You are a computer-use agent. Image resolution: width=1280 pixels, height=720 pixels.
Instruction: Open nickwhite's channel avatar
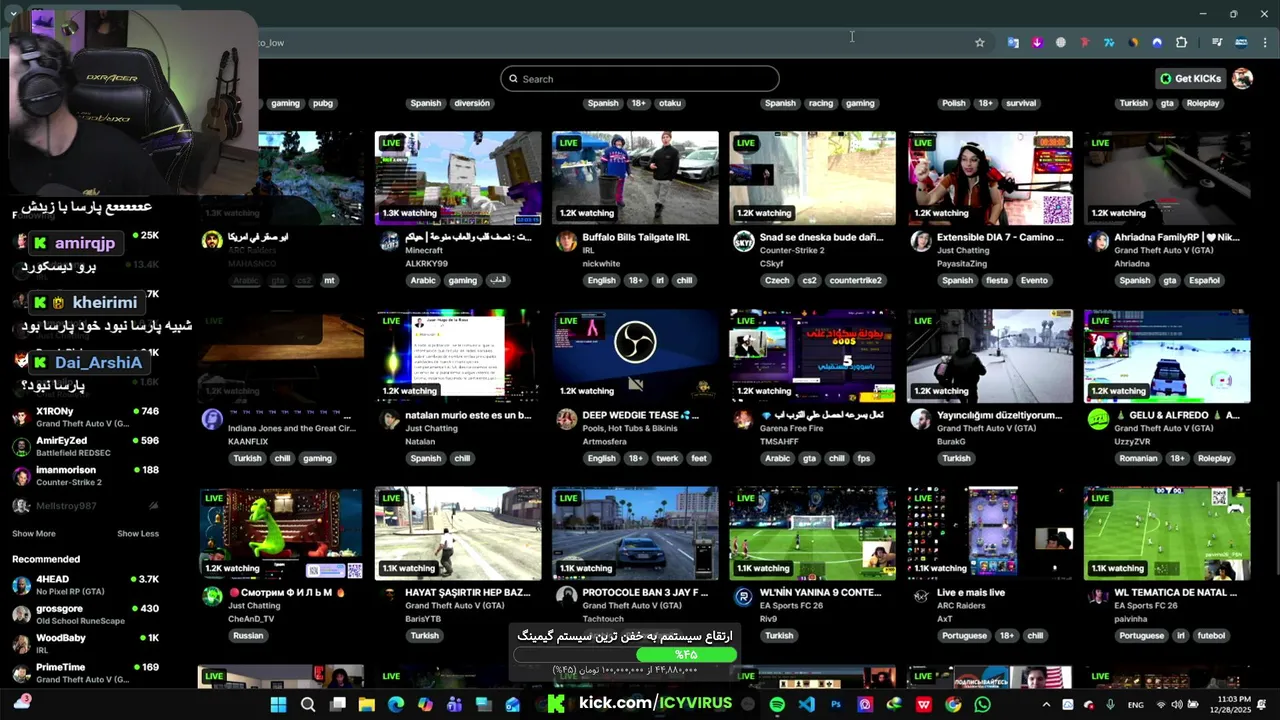point(566,241)
